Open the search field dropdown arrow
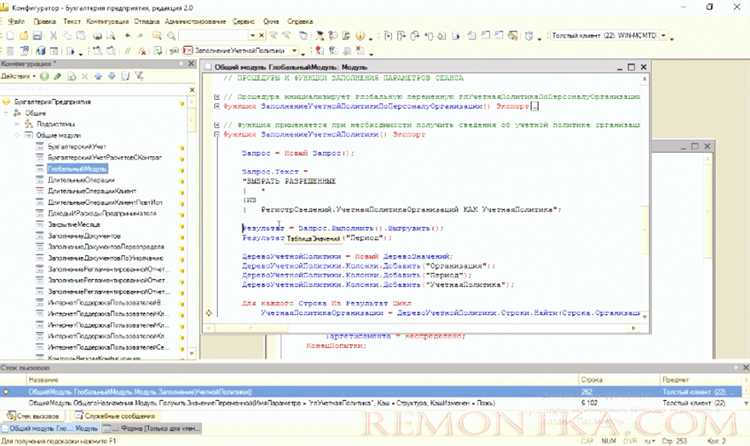 coord(253,35)
